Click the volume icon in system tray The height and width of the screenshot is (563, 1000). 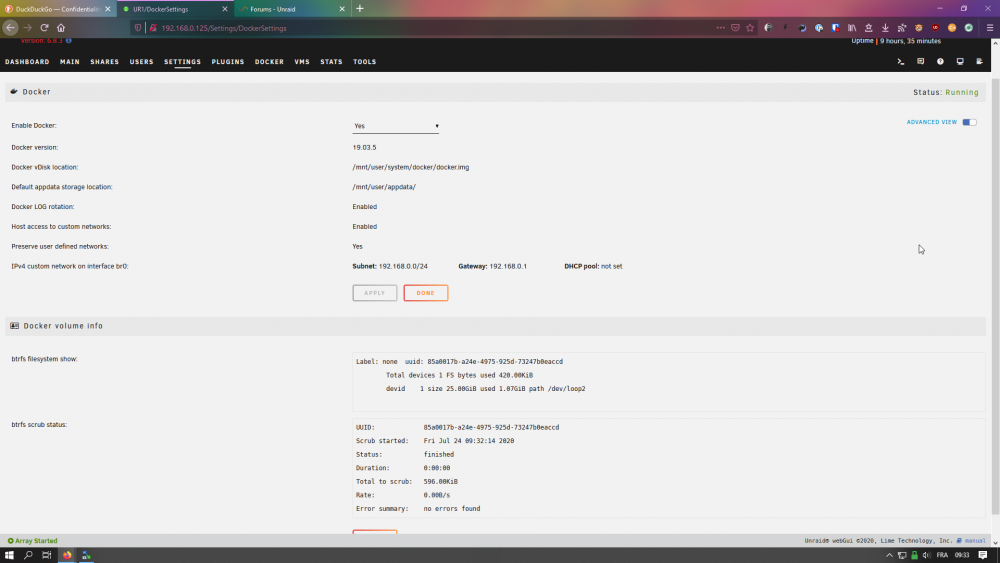pyautogui.click(x=927, y=555)
